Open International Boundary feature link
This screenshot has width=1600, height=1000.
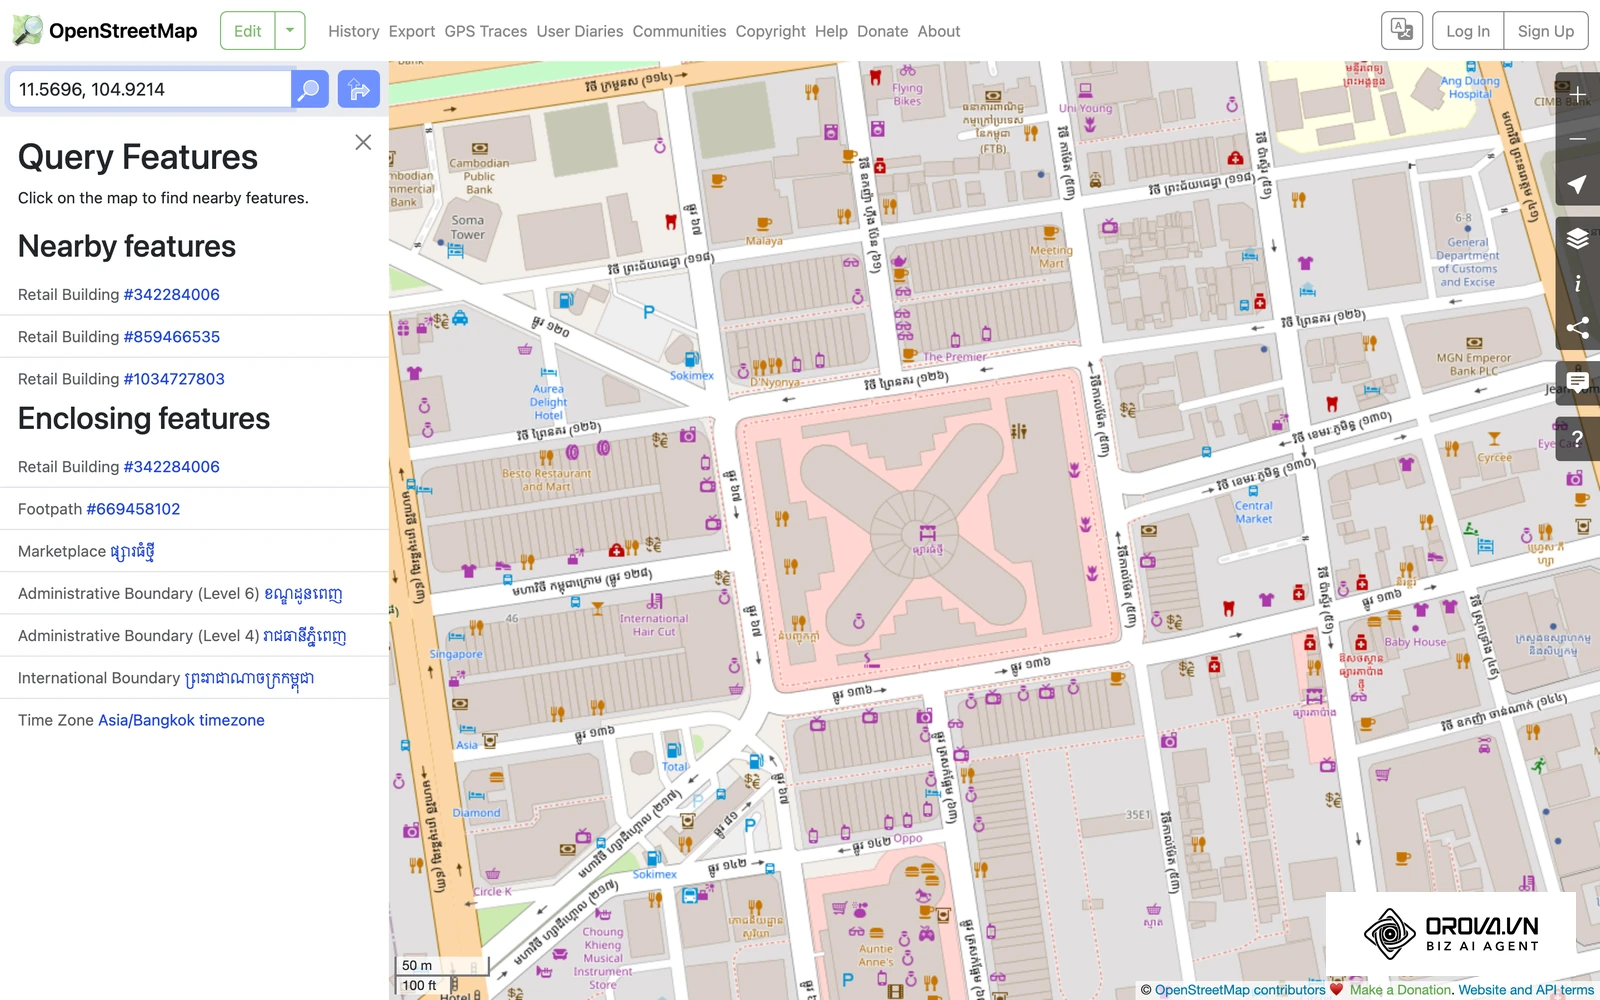pyautogui.click(x=249, y=678)
